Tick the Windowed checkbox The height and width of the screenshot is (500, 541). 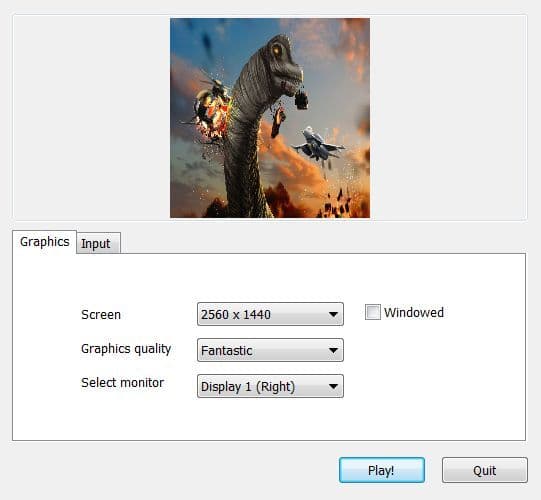point(373,312)
